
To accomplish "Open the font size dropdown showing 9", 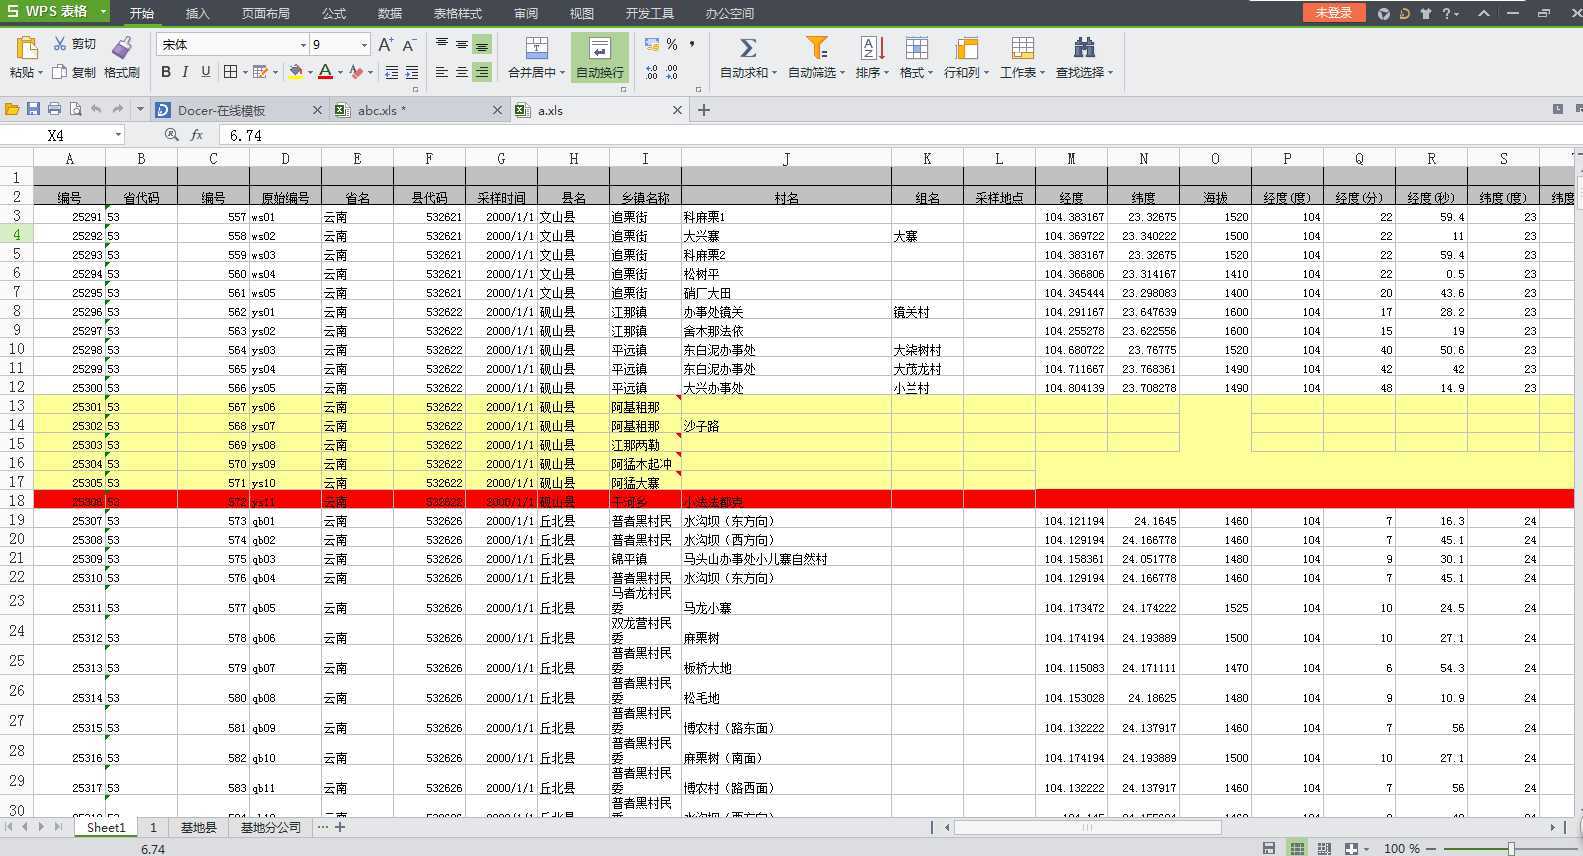I will 364,45.
